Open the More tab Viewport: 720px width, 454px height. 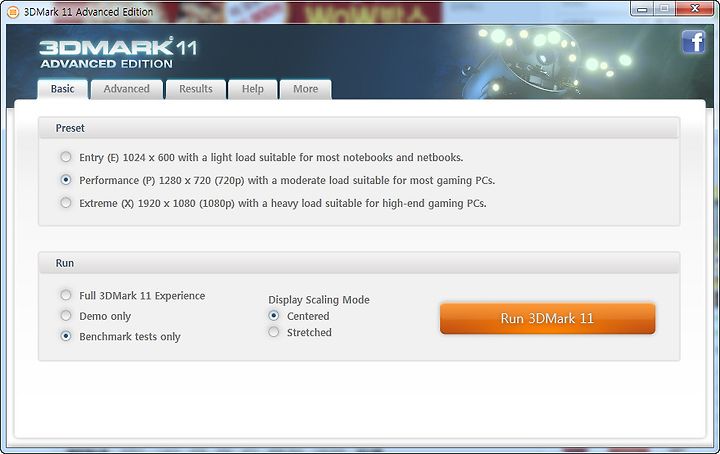coord(305,89)
